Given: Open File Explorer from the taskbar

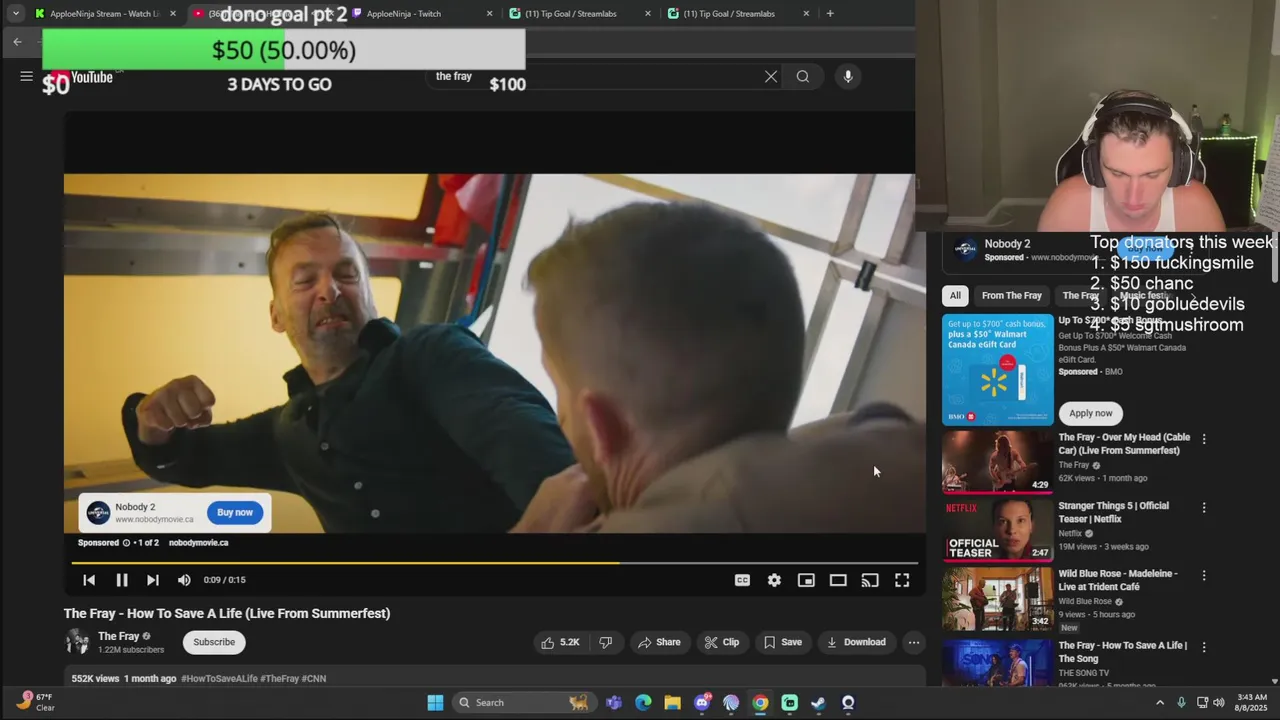Looking at the screenshot, I should 672,702.
